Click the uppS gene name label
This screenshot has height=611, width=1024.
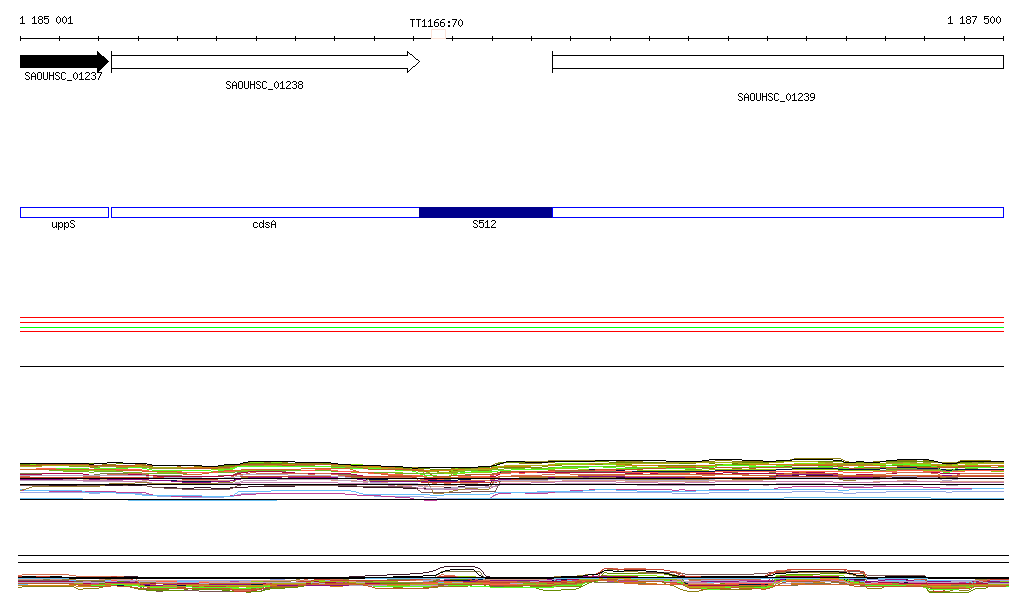coord(63,225)
